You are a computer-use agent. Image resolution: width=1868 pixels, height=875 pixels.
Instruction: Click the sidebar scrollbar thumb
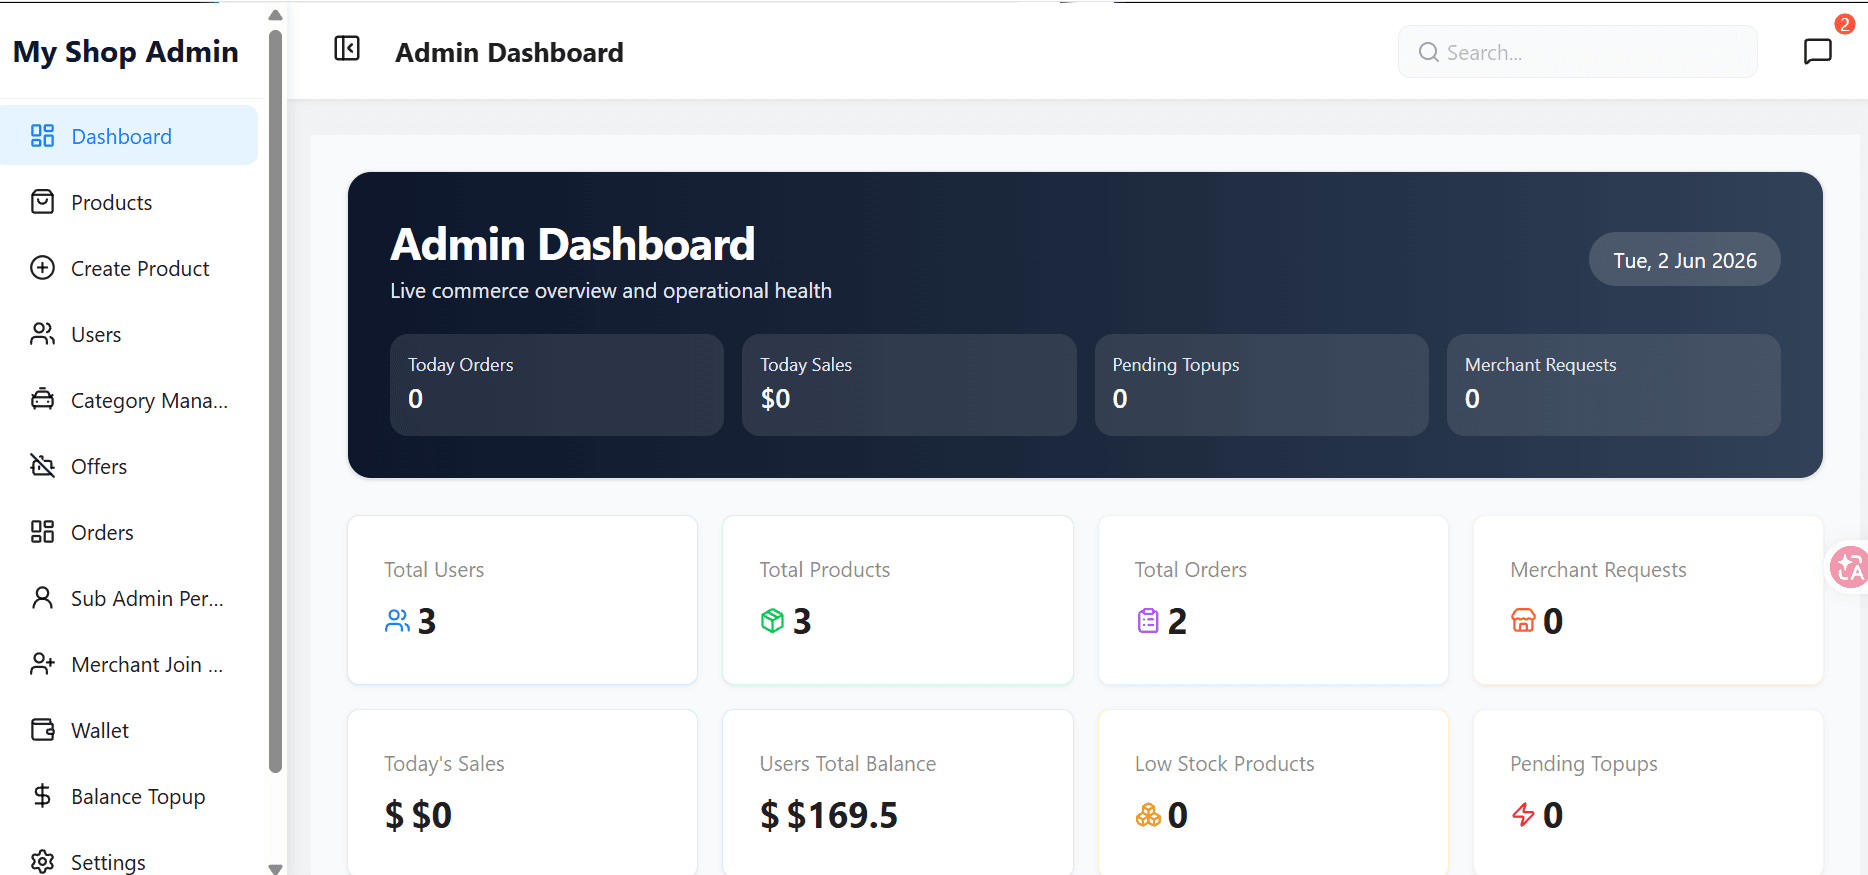[x=276, y=400]
